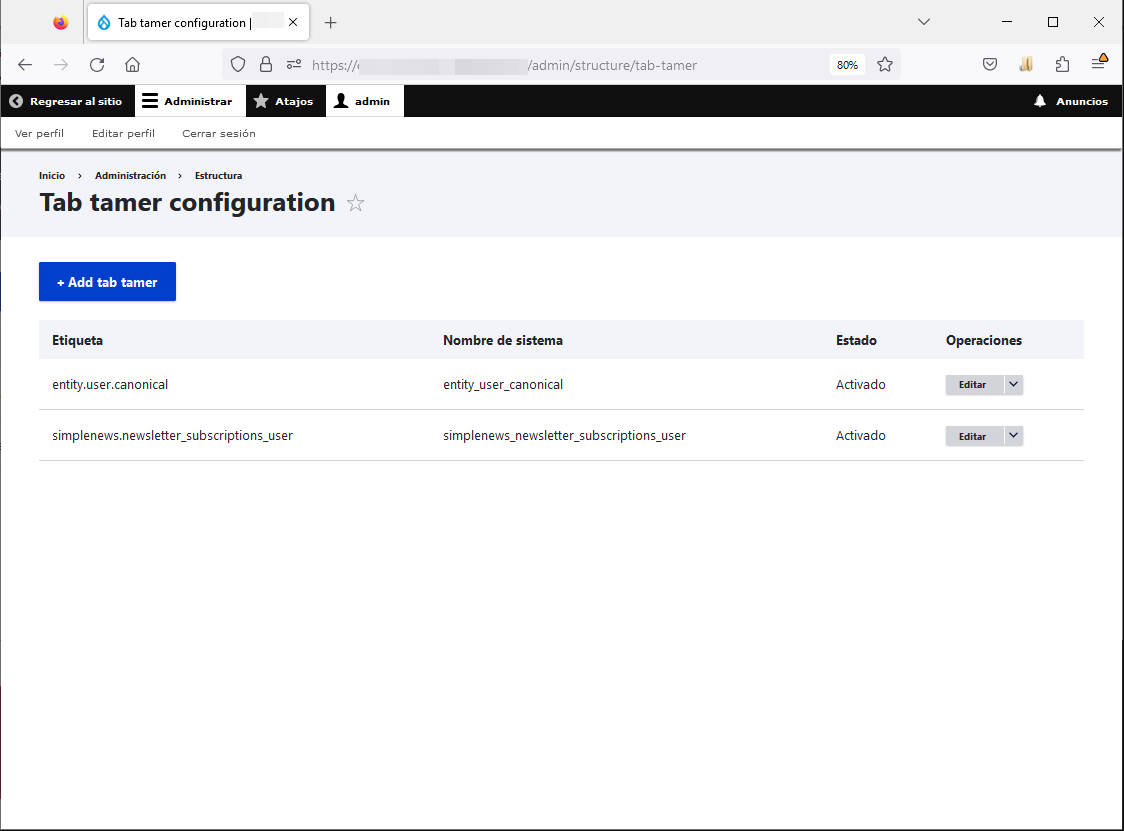Select simplenews_newsletter_subscriptions_user machine name
The image size is (1124, 831).
pos(564,436)
